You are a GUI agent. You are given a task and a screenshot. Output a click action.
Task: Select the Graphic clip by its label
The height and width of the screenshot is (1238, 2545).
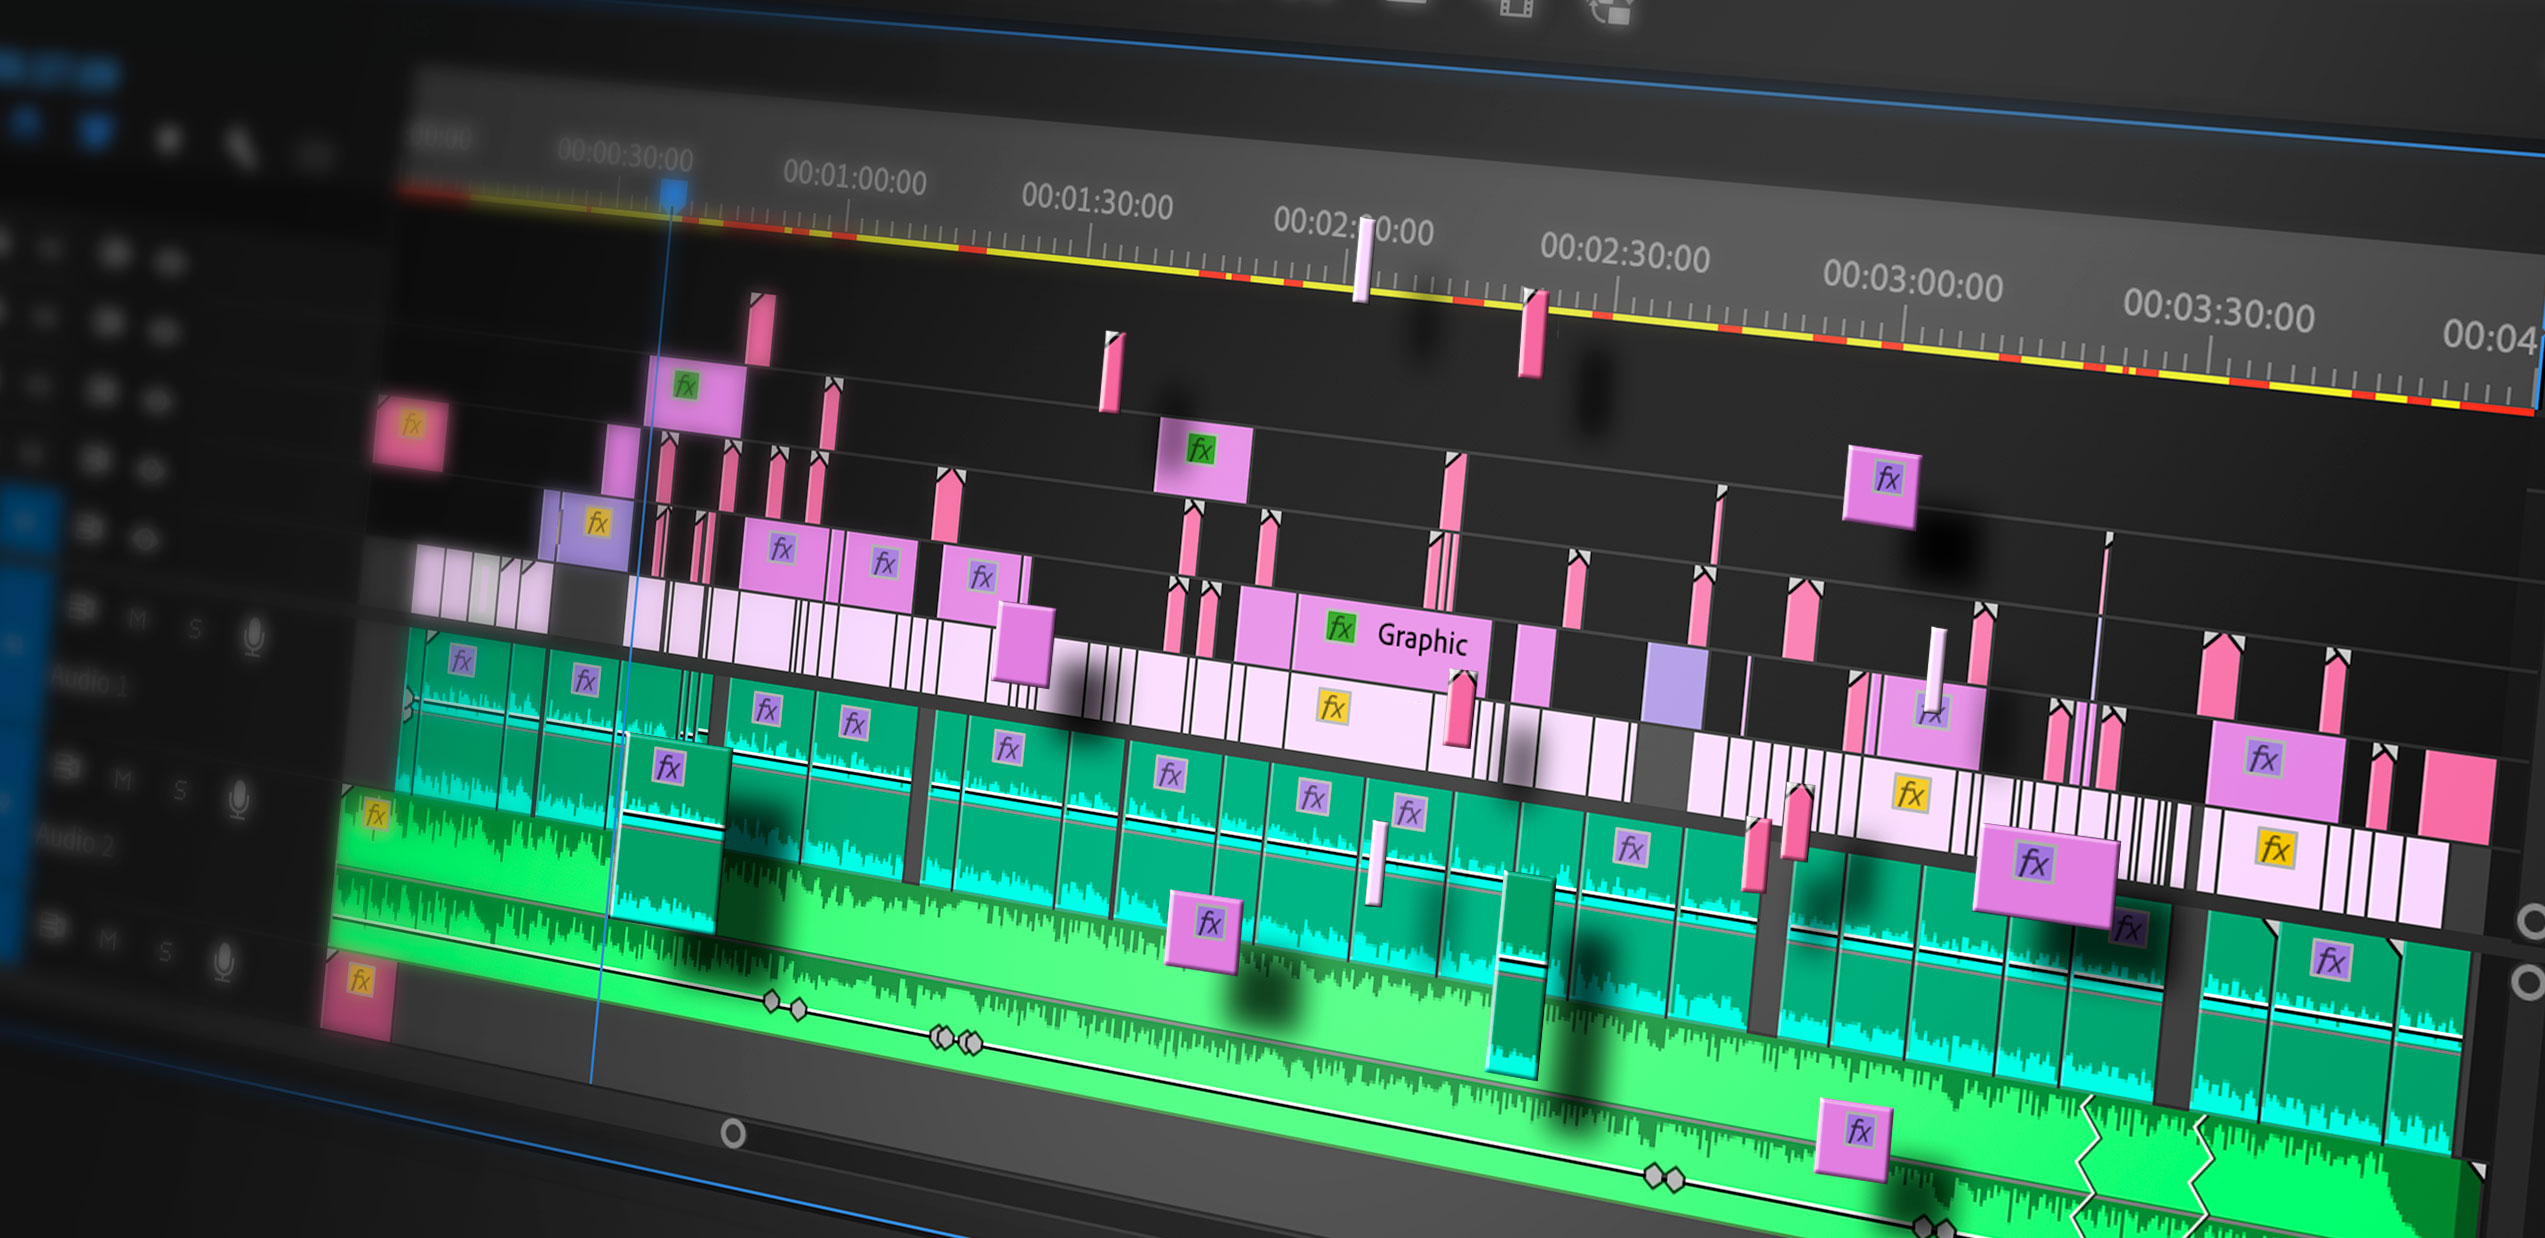click(1422, 638)
